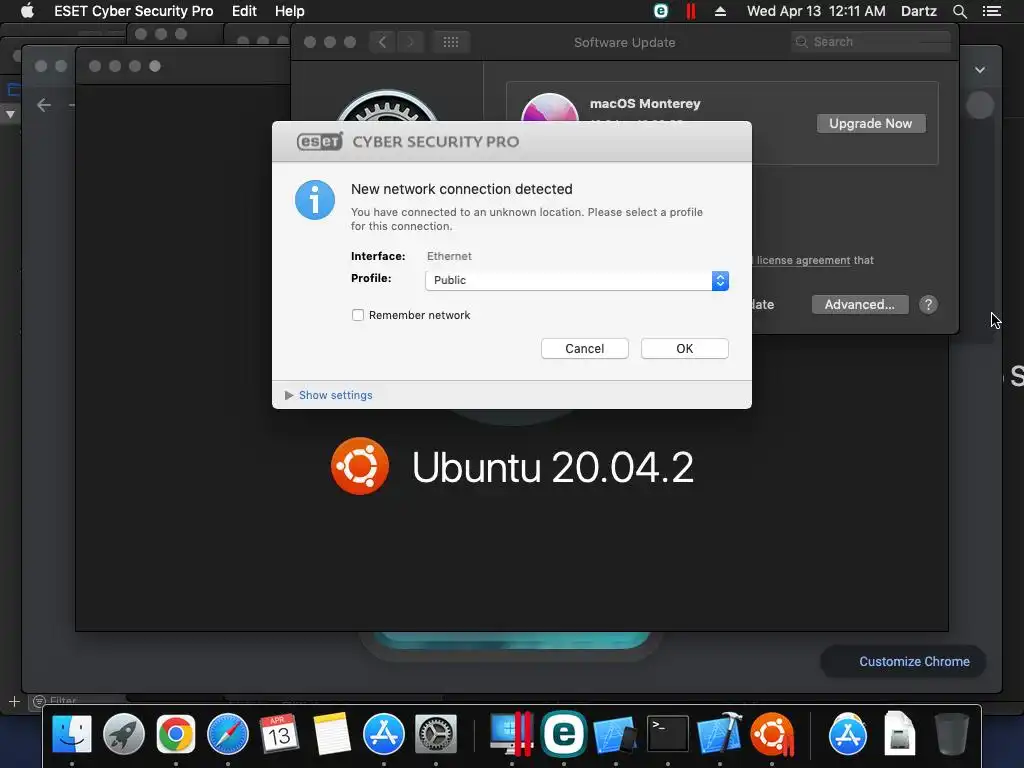Open Terminal from the Dock
Viewport: 1024px width, 768px height.
click(667, 734)
